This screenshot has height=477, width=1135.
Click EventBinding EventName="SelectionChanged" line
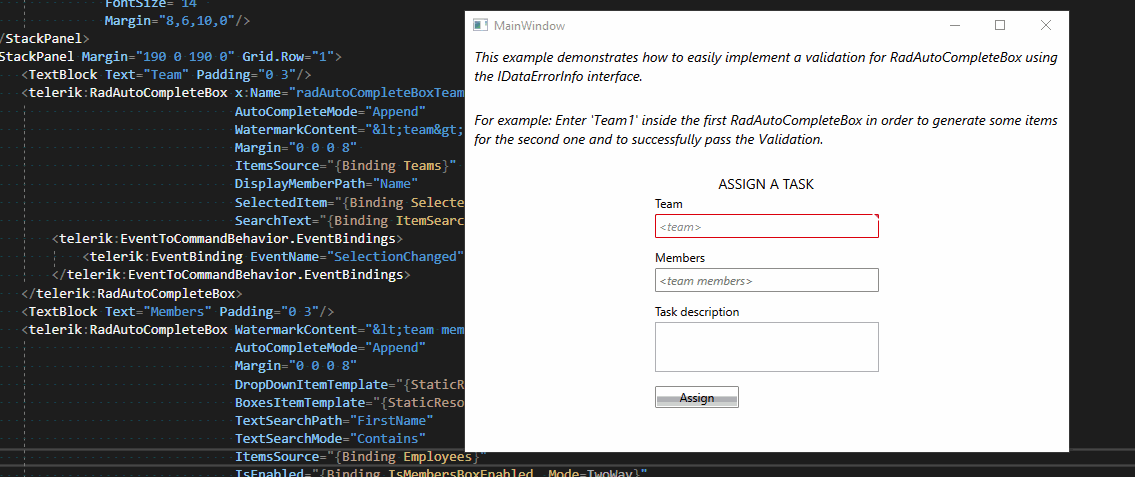click(273, 256)
